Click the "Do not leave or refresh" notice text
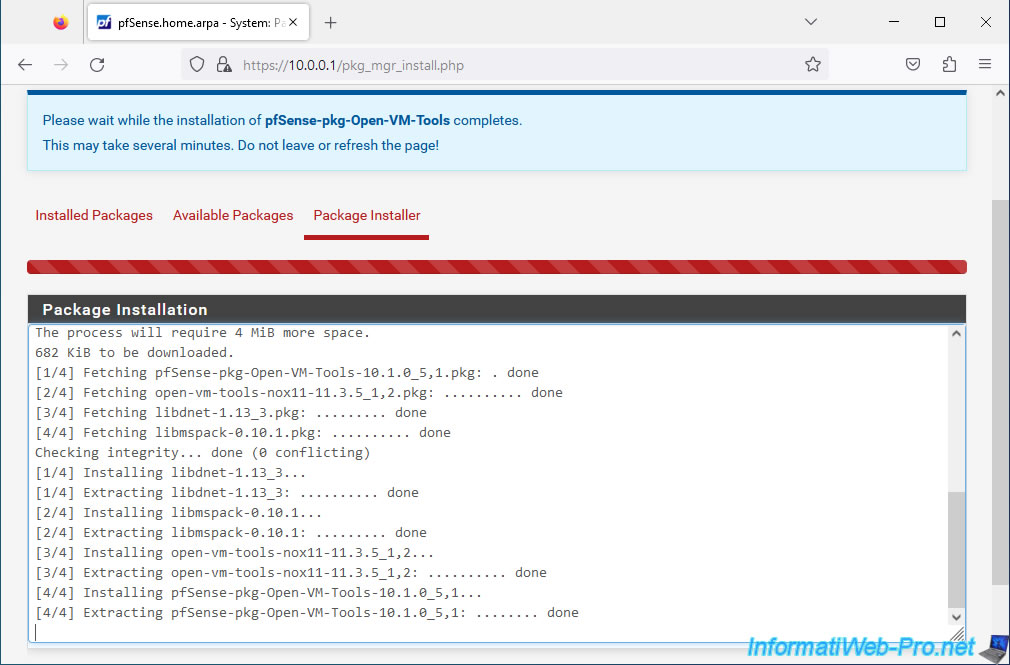The width and height of the screenshot is (1010, 665). click(338, 146)
